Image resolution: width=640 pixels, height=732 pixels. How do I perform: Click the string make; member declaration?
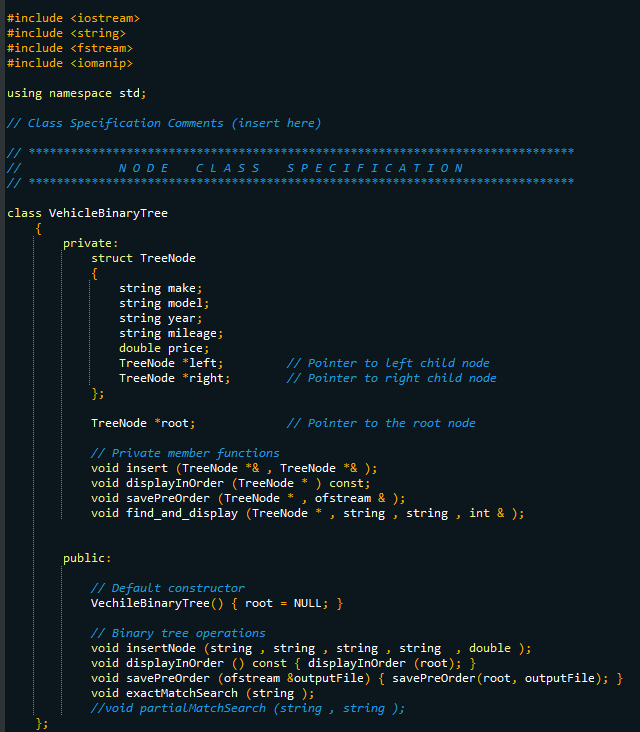click(x=161, y=288)
